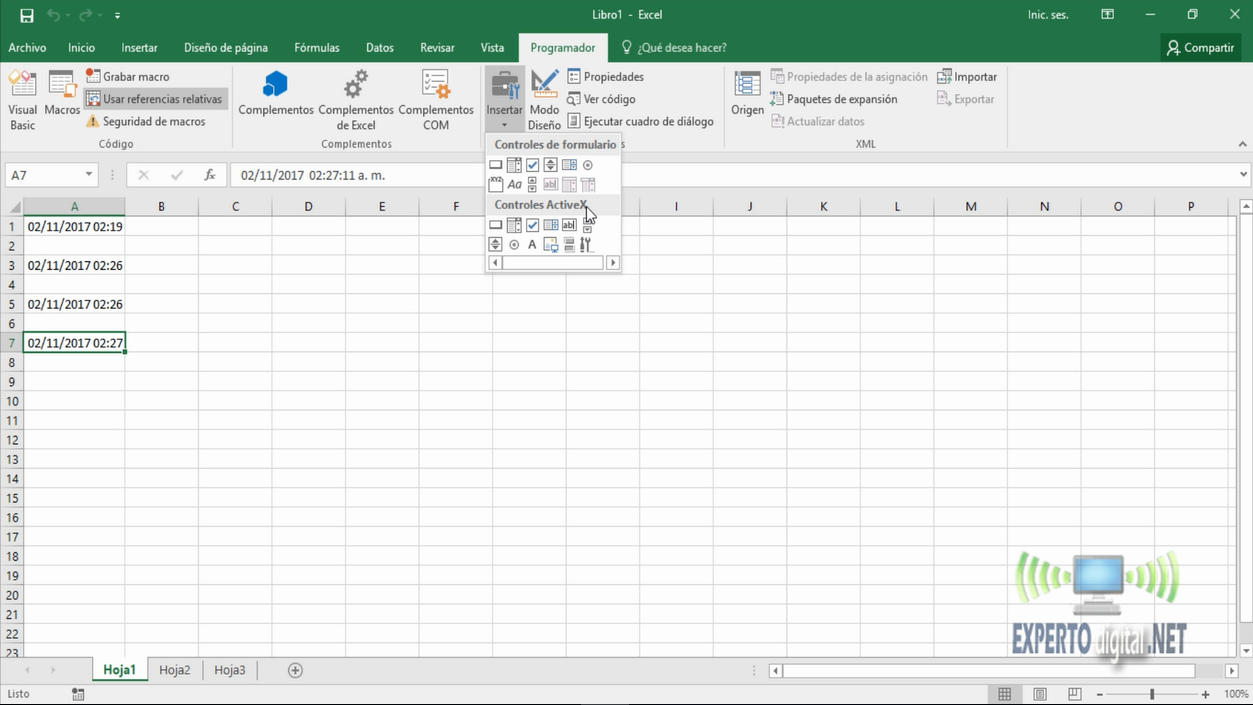Open the Visual Basic editor
1253x705 pixels.
tap(22, 100)
